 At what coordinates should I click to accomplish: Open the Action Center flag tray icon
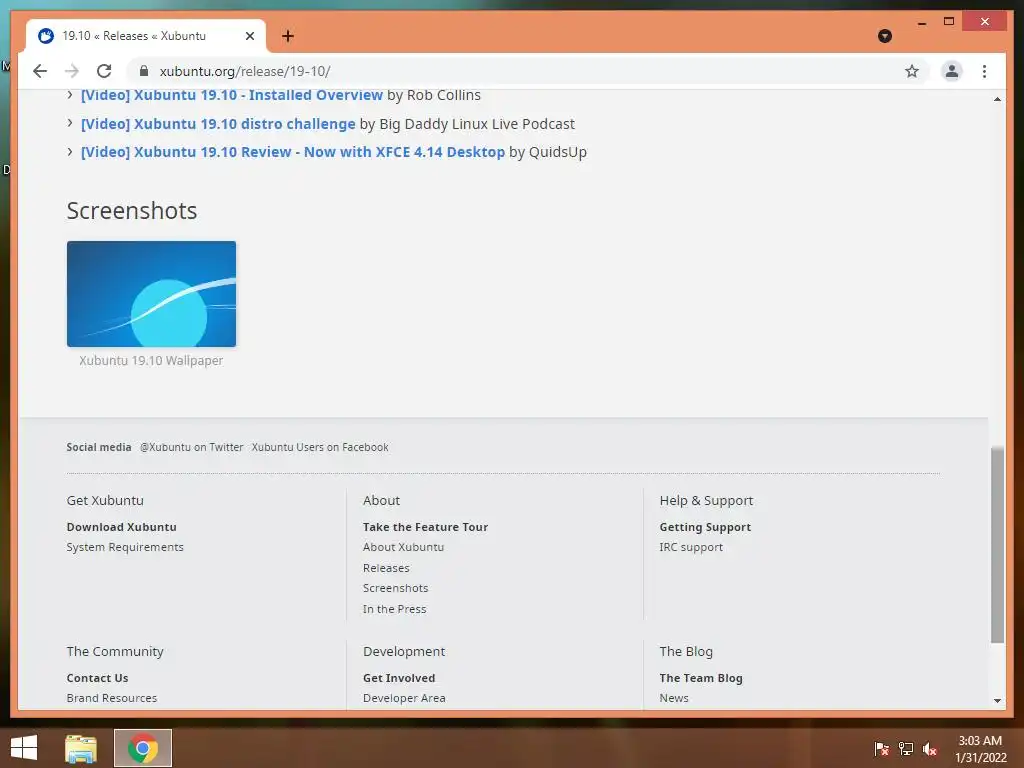pos(881,749)
